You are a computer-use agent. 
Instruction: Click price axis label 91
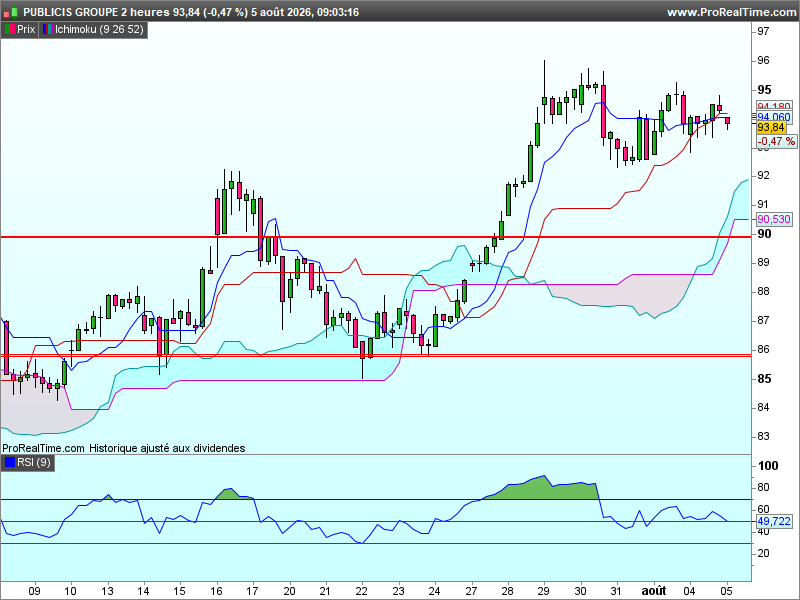click(763, 205)
